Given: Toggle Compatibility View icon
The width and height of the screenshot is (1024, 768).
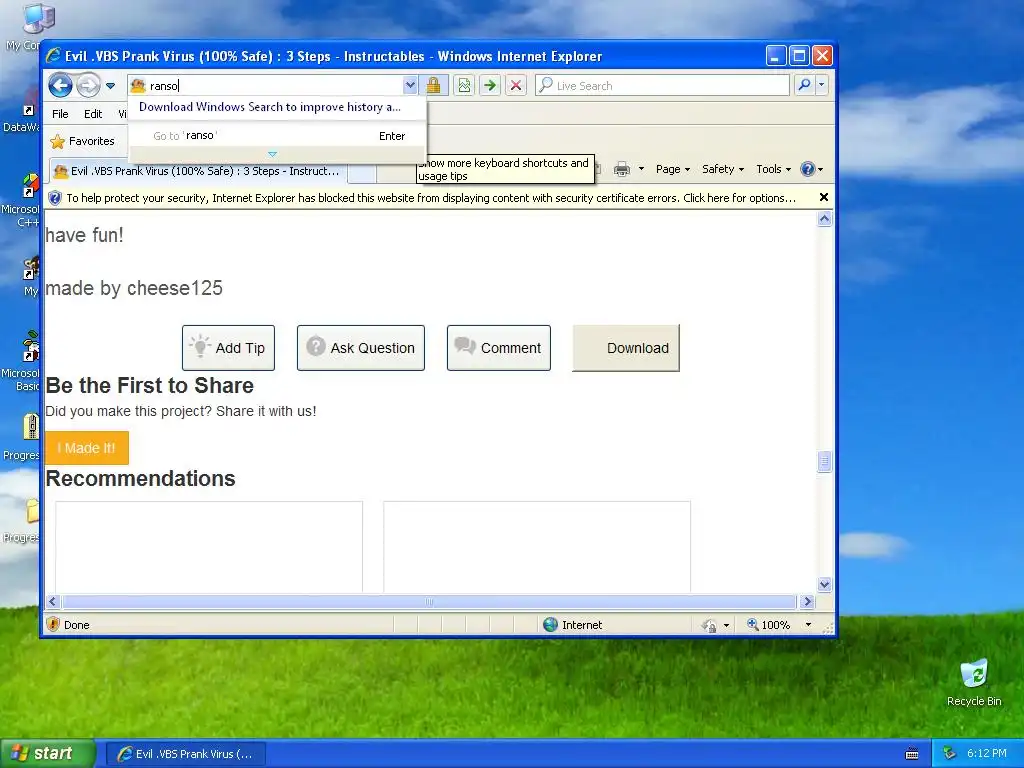Looking at the screenshot, I should [464, 86].
